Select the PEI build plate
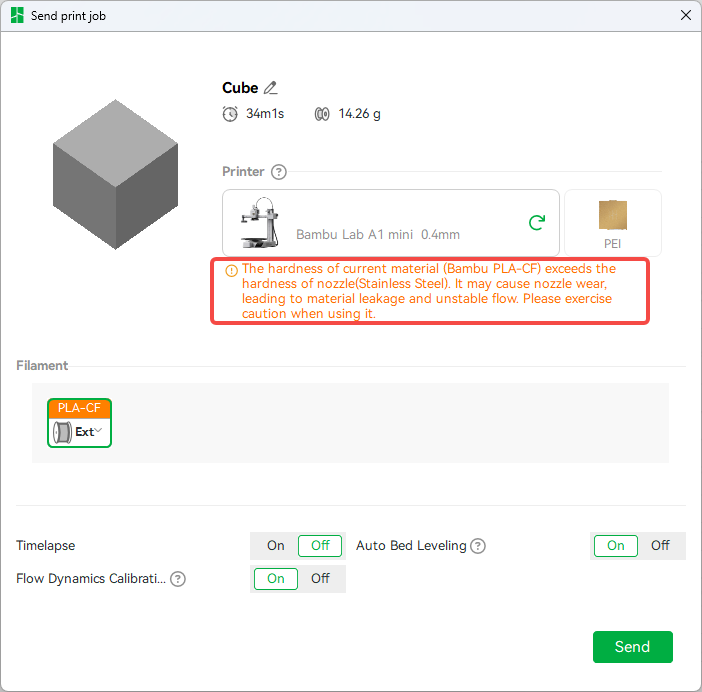The height and width of the screenshot is (692, 702). [x=613, y=223]
